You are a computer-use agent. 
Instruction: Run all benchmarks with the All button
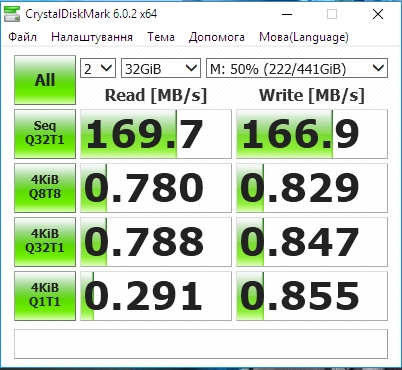tap(45, 80)
